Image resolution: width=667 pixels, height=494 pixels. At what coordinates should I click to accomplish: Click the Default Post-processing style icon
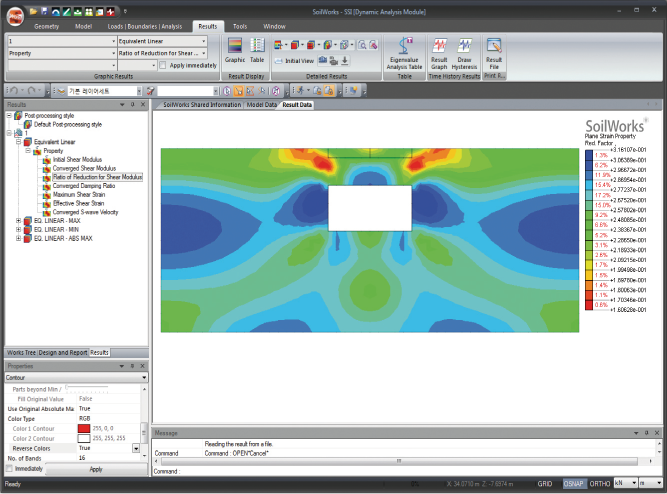pos(28,125)
